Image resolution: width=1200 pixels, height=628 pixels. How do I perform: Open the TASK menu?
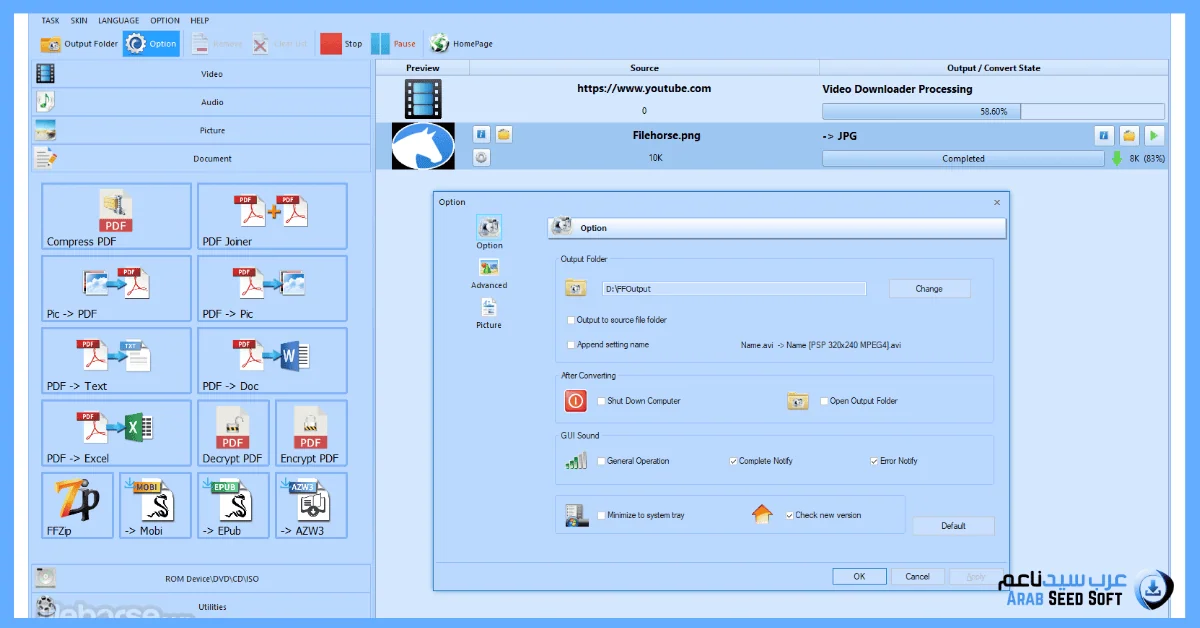[x=50, y=20]
